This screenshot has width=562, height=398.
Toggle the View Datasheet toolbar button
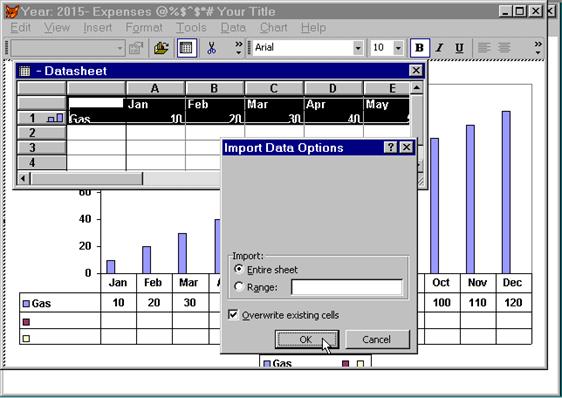tap(186, 48)
